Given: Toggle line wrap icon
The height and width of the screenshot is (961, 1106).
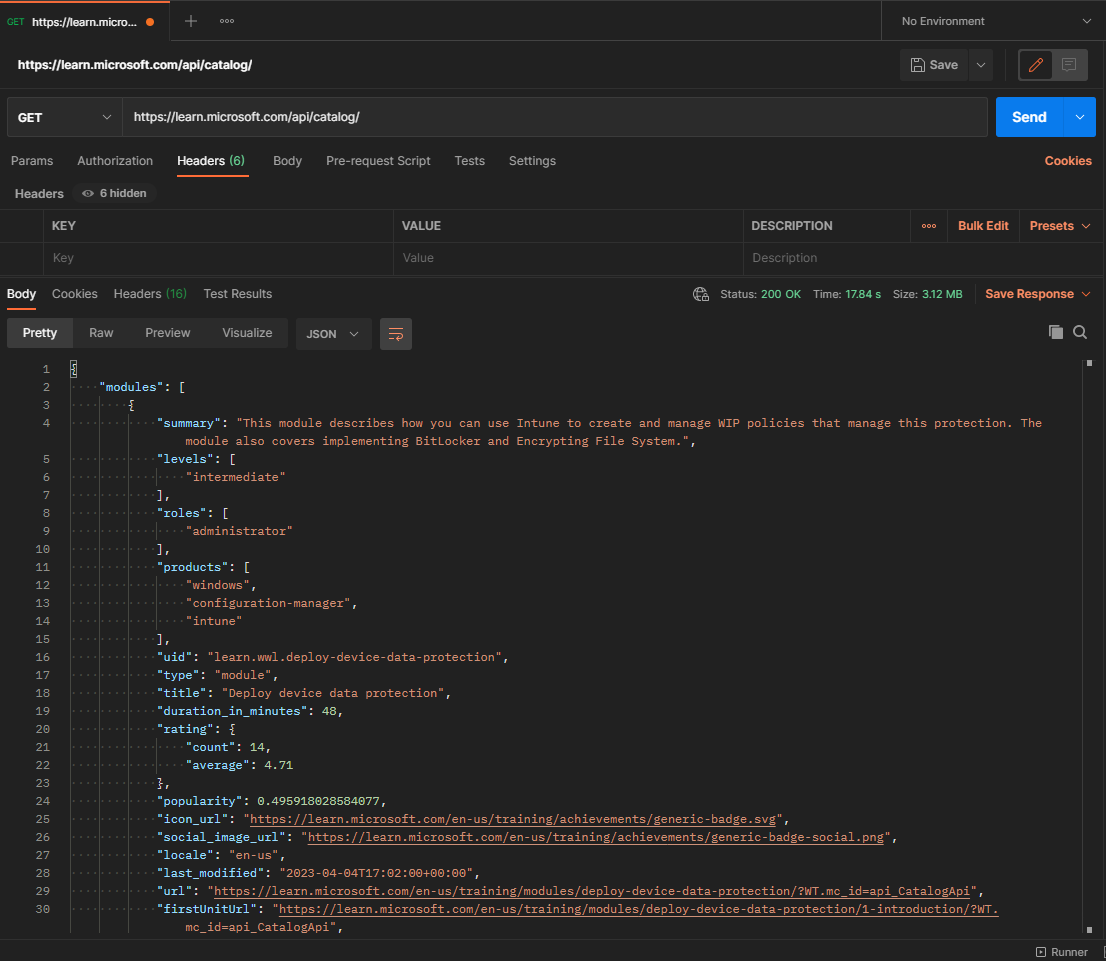Looking at the screenshot, I should point(396,334).
